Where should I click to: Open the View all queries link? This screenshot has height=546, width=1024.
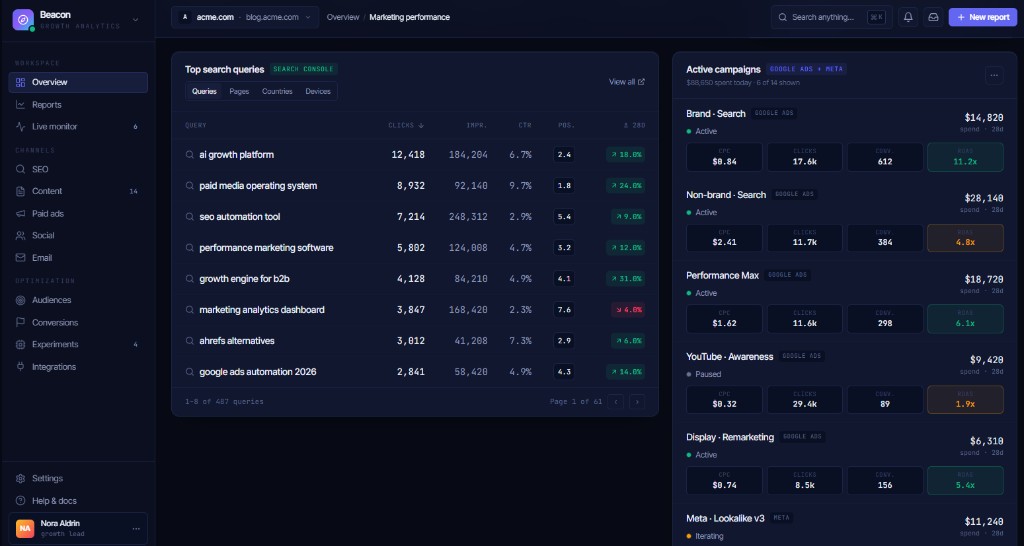(627, 82)
